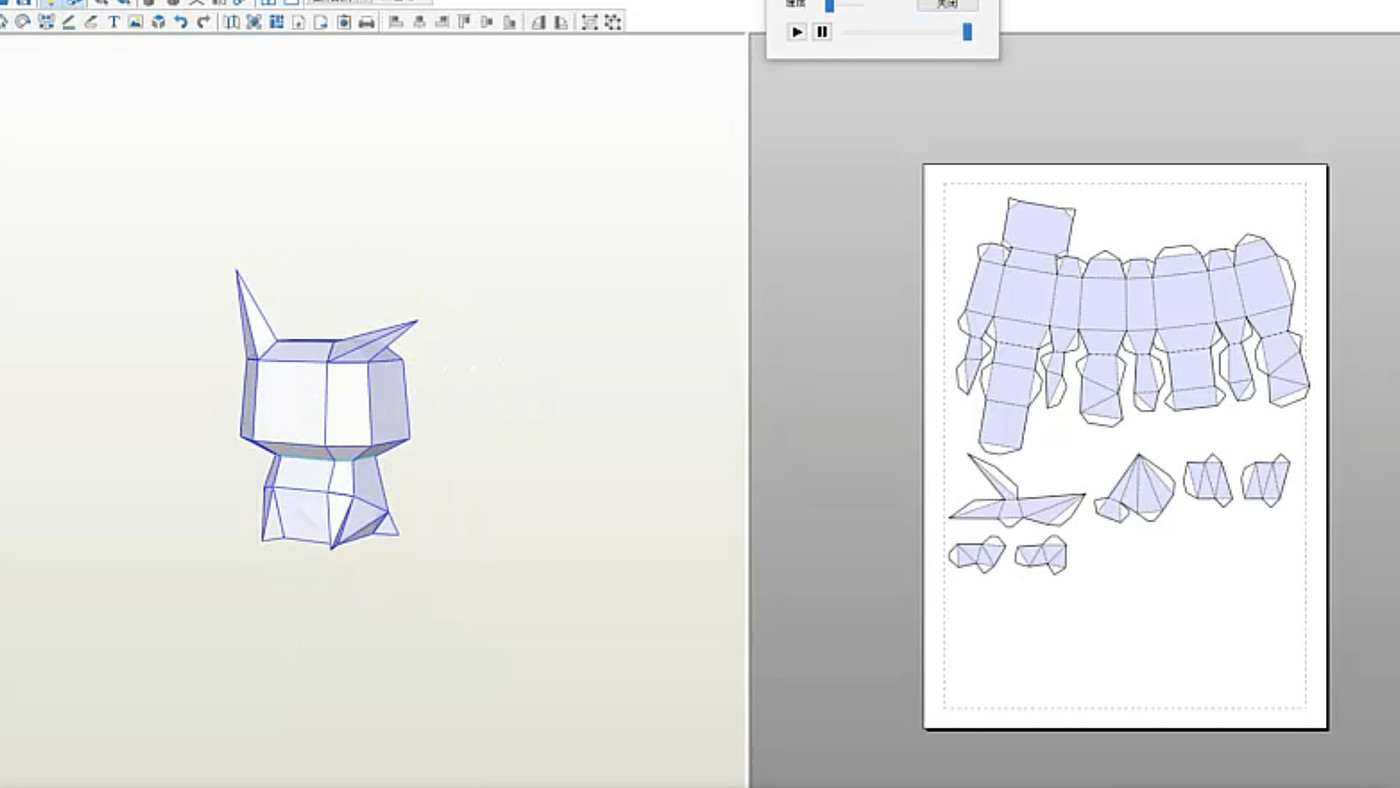Pause the unfolding animation
Screen dimensions: 1400x788
821,32
